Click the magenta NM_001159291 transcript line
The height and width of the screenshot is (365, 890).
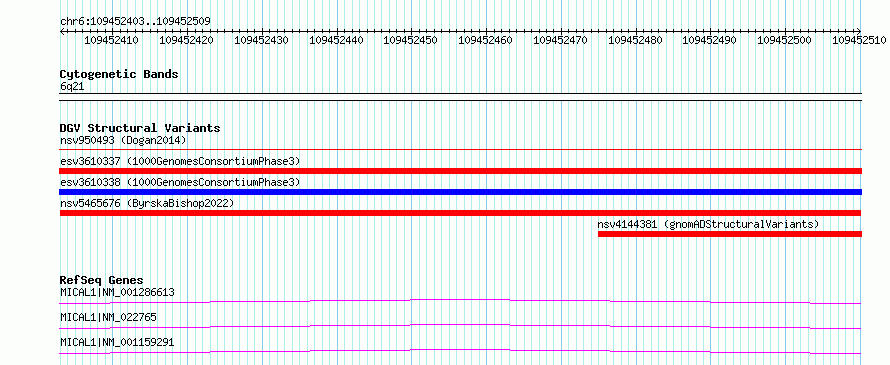click(x=461, y=351)
